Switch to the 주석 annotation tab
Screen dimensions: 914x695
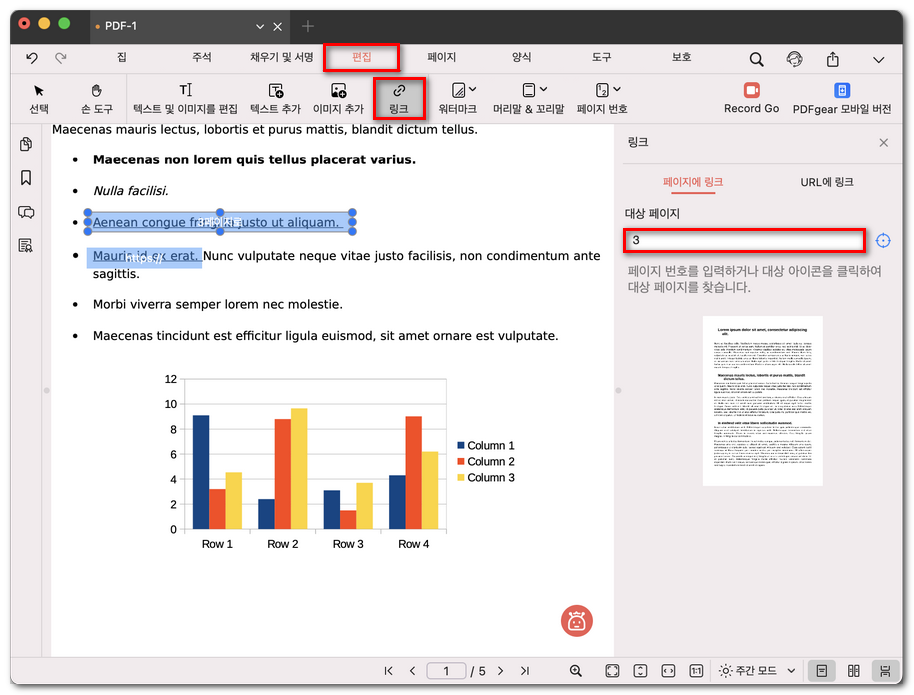(202, 58)
